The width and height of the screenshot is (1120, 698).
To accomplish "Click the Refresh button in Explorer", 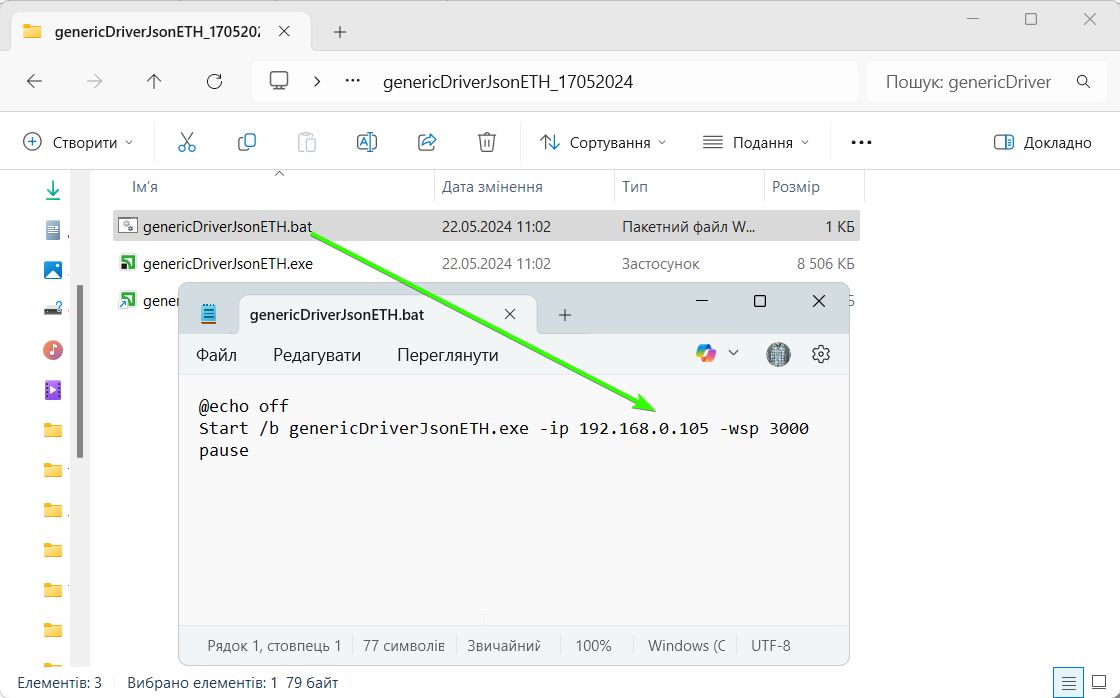I will (214, 82).
